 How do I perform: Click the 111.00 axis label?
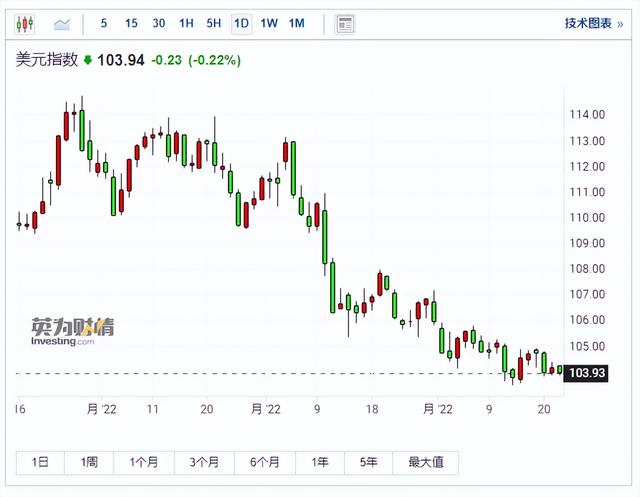coord(587,192)
